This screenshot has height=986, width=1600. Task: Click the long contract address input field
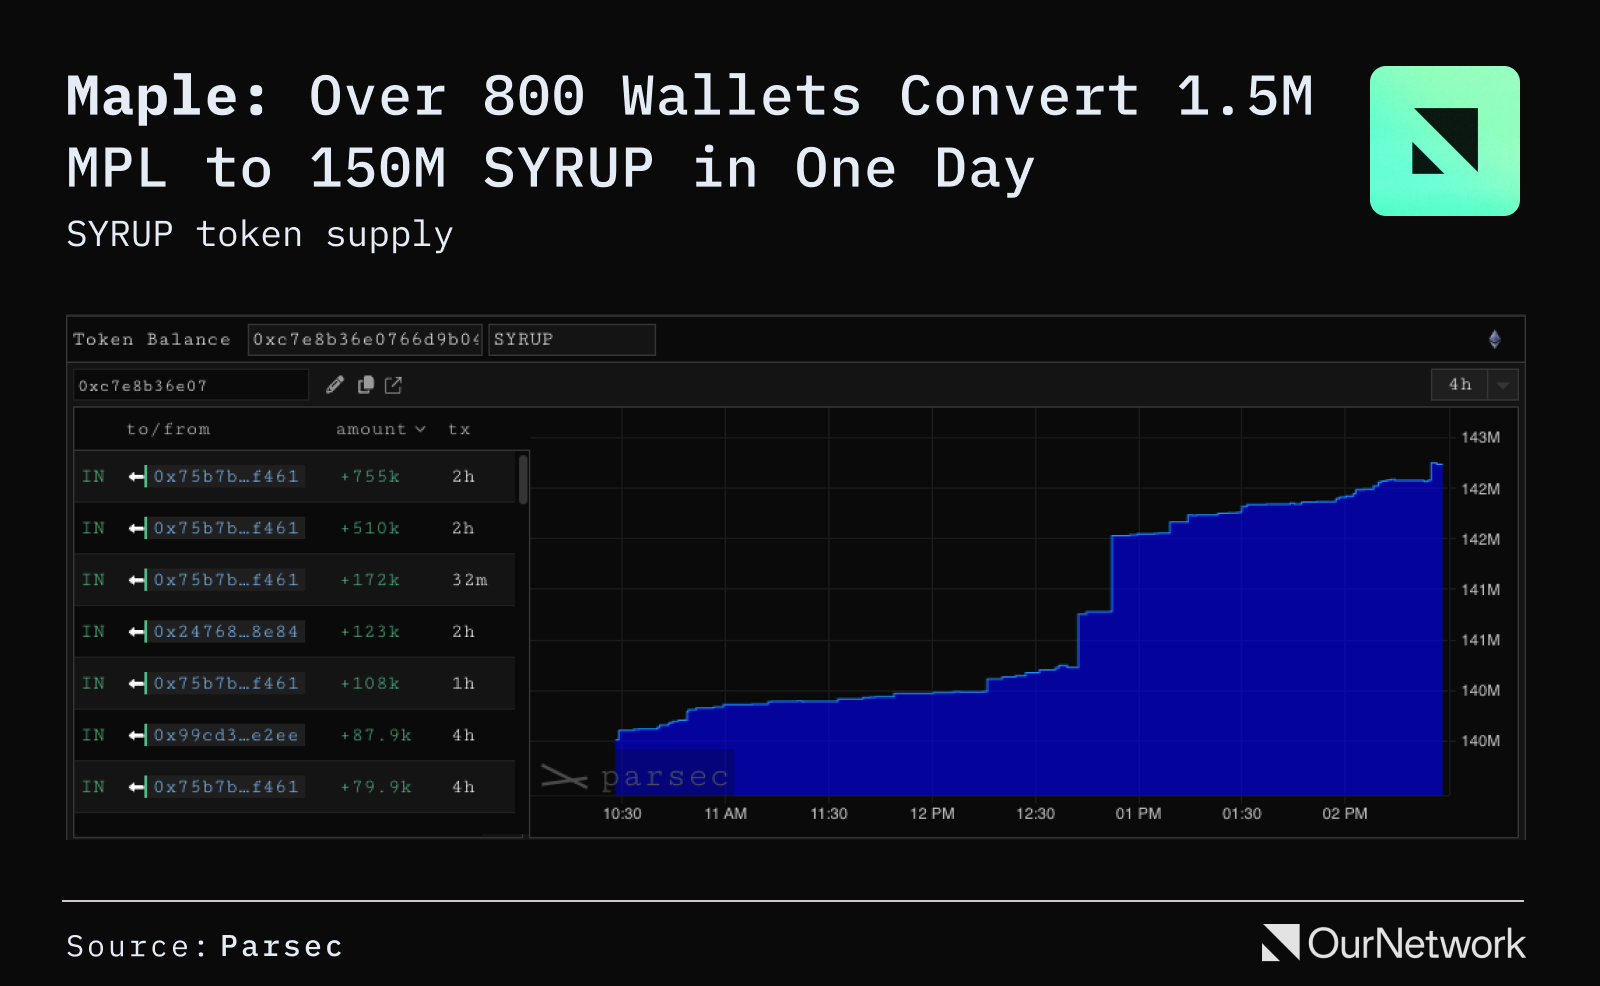[x=365, y=340]
